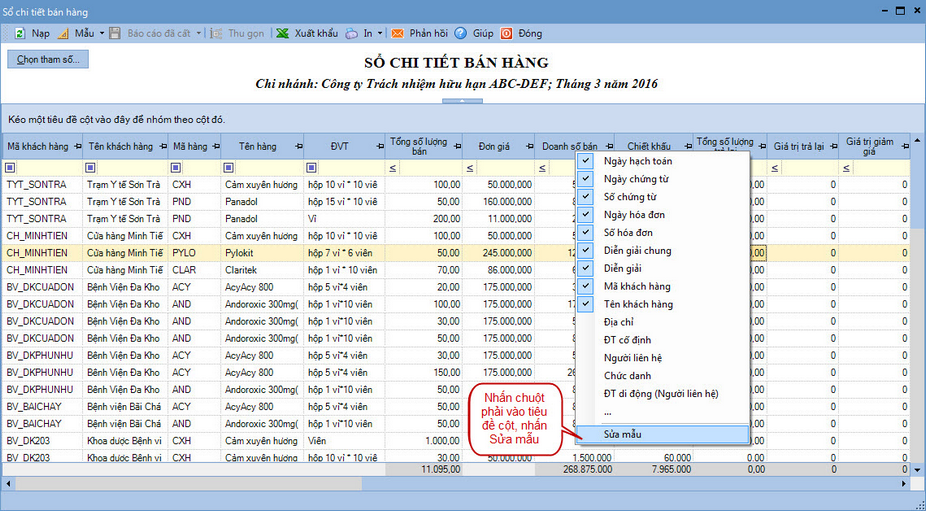Click the Chọn tham số button

tap(48, 60)
